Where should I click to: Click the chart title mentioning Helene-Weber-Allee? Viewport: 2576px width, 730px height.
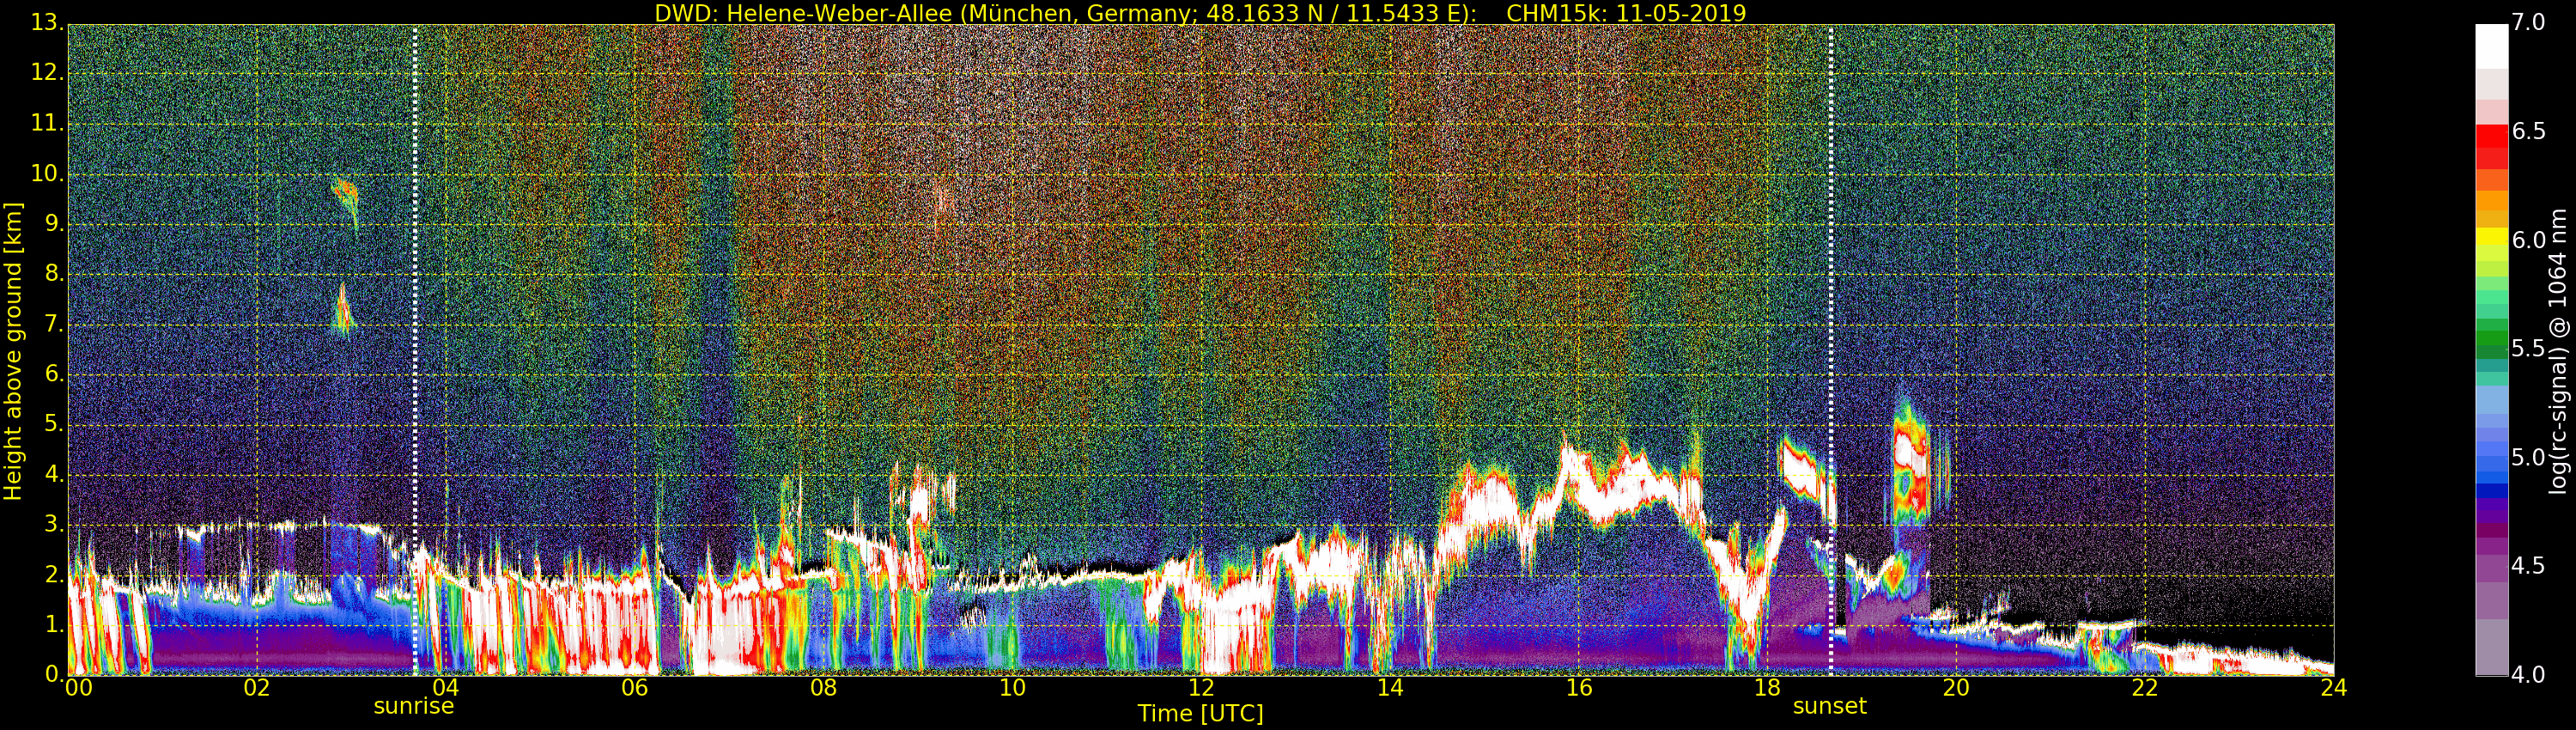tap(1200, 13)
